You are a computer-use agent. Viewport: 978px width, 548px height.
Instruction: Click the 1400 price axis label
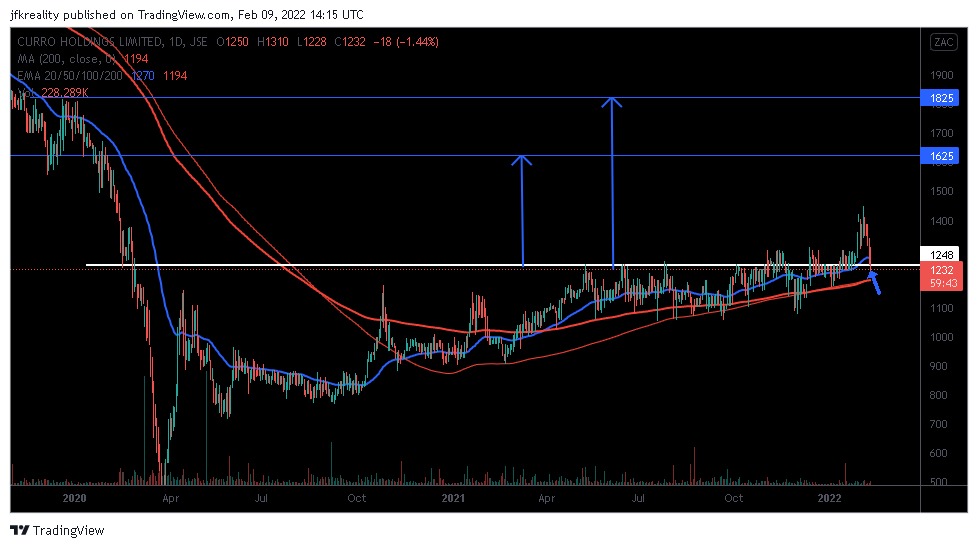(942, 221)
